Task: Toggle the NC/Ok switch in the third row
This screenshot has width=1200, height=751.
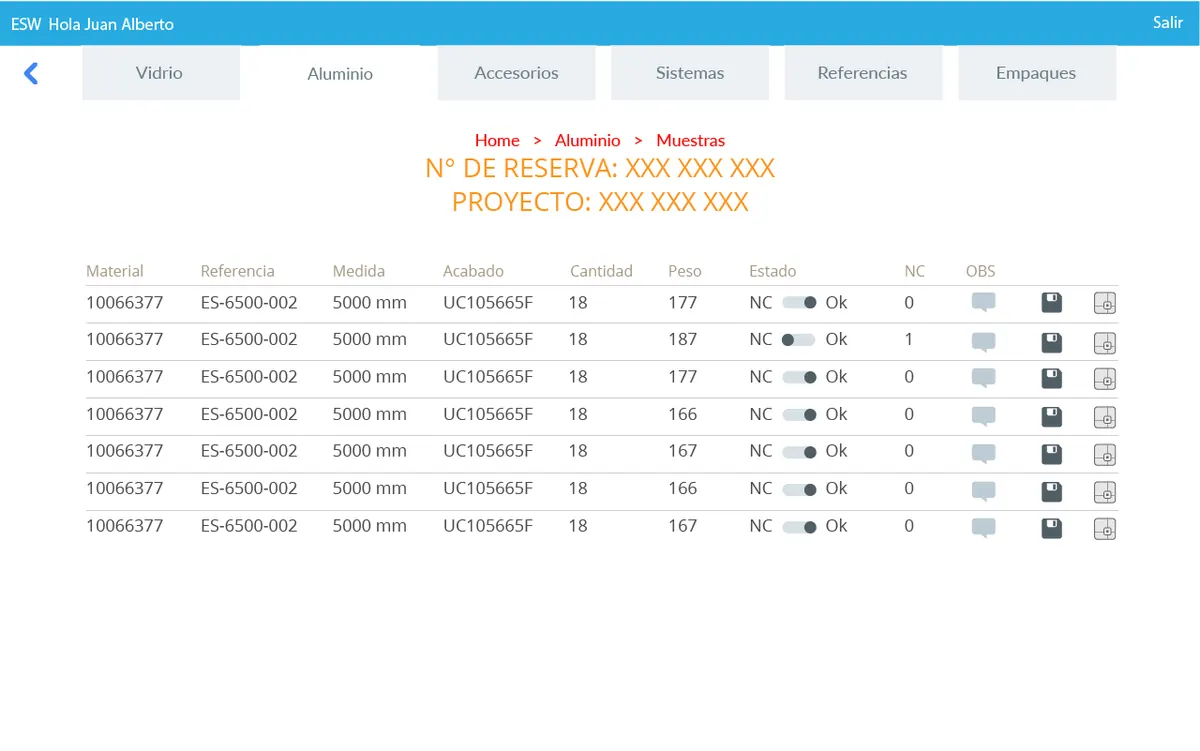Action: pos(799,377)
